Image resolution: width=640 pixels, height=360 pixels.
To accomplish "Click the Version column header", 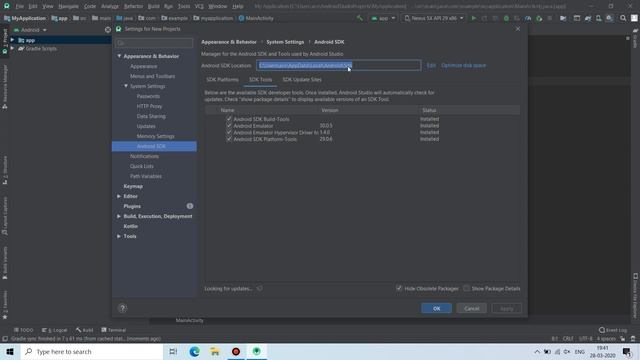I will pos(330,110).
